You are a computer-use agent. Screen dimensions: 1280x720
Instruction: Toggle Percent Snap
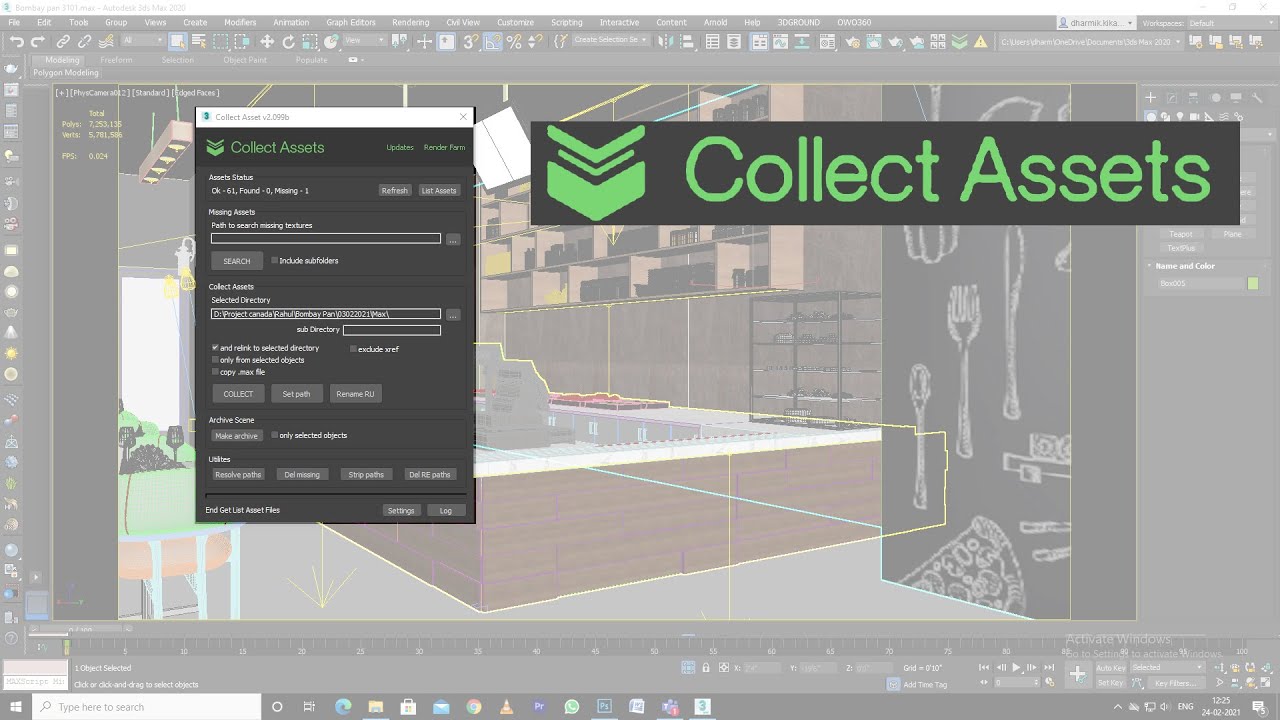coord(514,41)
